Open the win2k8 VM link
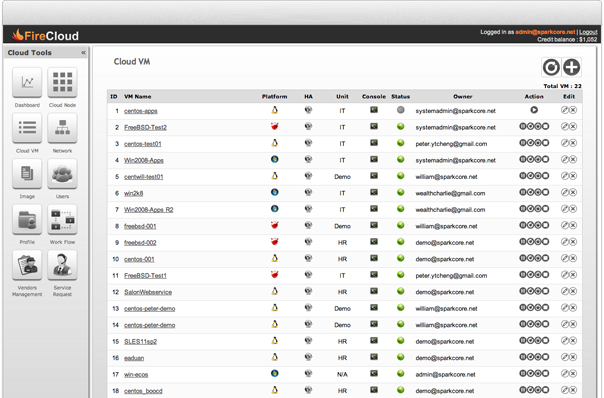604x398 pixels. 133,193
